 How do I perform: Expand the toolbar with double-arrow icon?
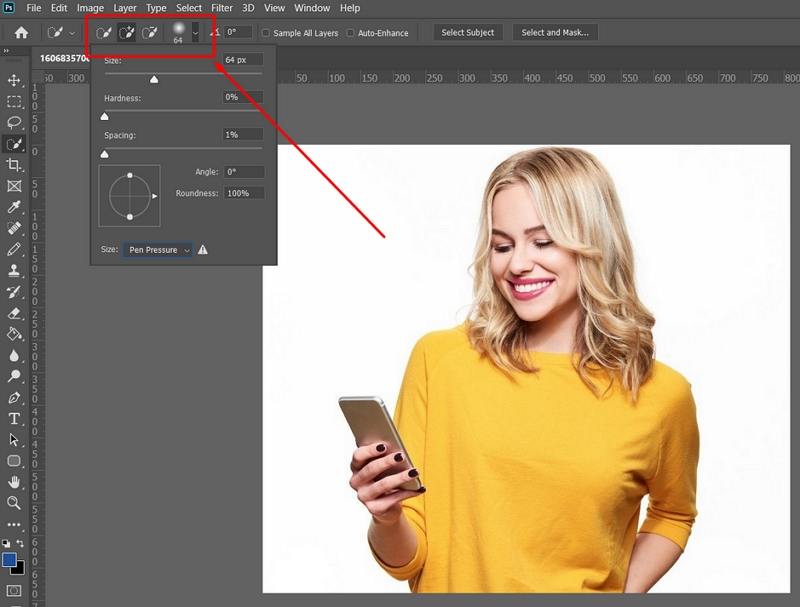6,51
